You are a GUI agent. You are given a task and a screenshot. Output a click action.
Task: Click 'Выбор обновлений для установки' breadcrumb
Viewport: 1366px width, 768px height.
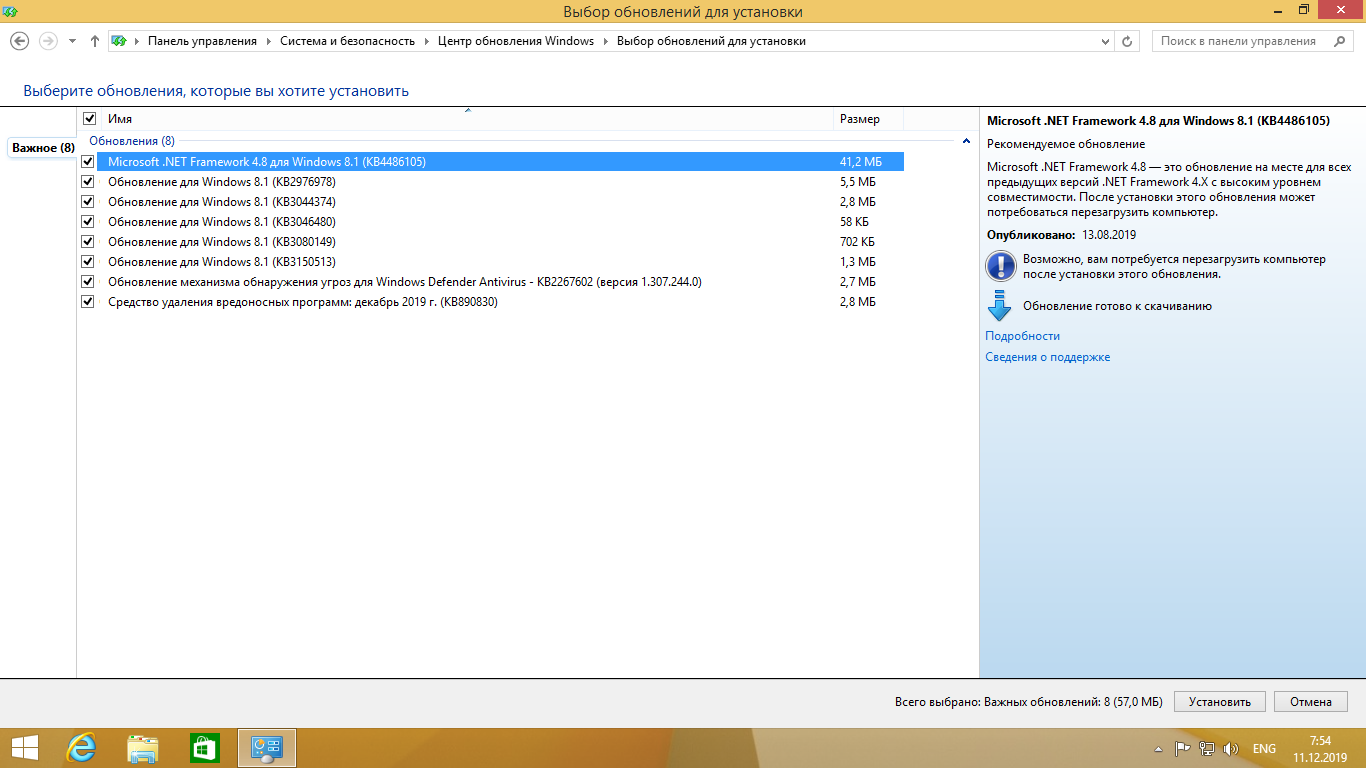click(711, 41)
